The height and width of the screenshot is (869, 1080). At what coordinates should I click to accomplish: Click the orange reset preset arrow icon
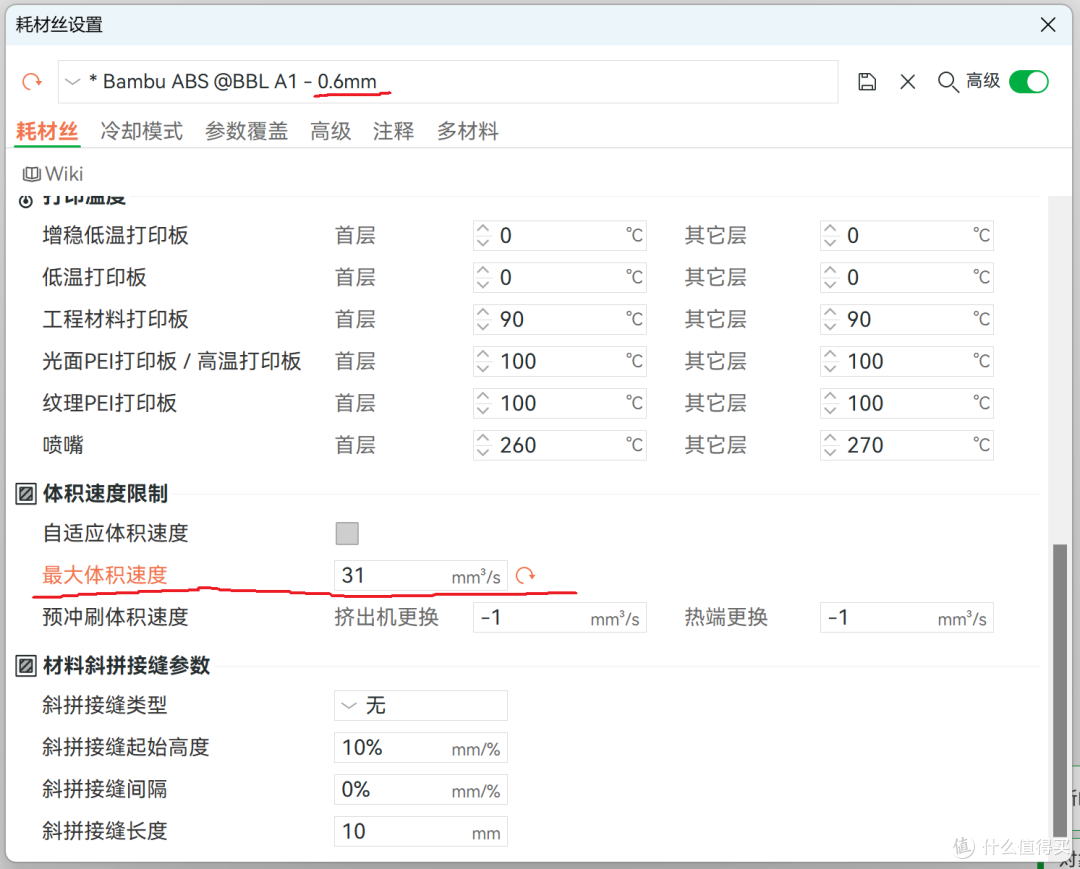32,82
